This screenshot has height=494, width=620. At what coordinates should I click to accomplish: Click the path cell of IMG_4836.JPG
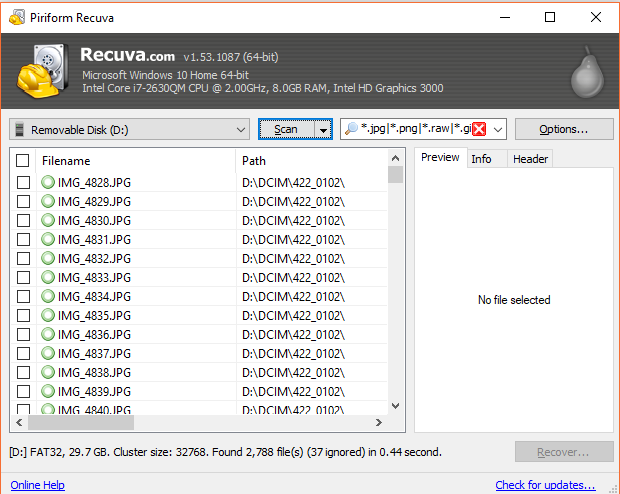312,335
